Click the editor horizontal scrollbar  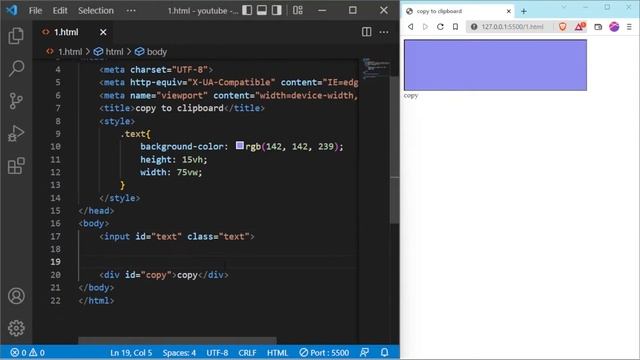[x=178, y=340]
